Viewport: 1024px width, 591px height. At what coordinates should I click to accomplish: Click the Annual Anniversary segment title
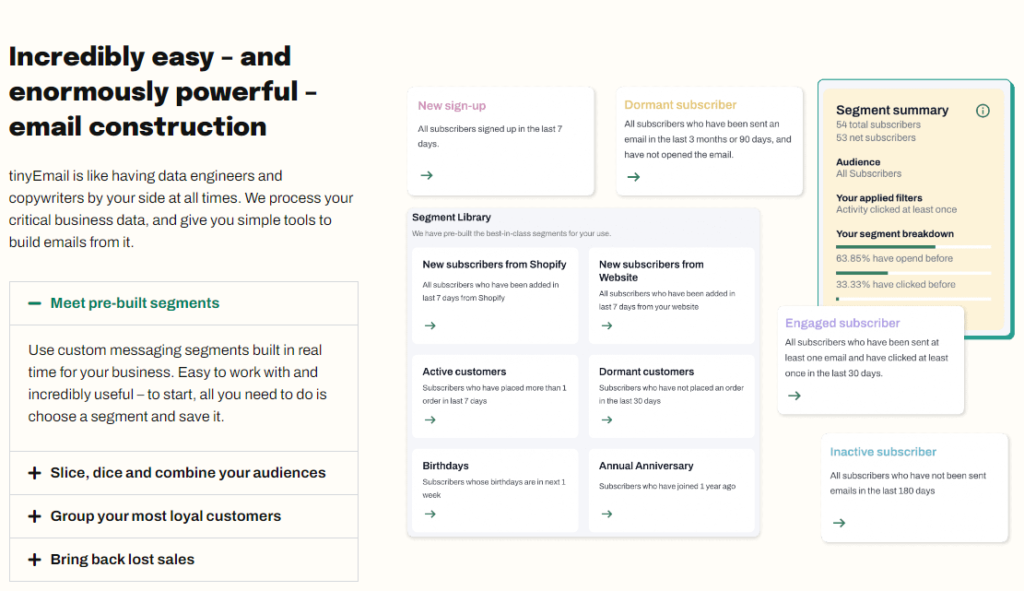[x=646, y=466]
